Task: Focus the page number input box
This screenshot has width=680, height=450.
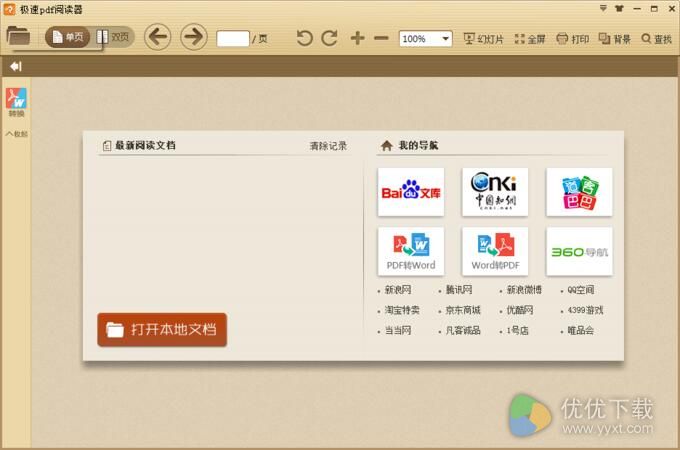Action: tap(233, 39)
